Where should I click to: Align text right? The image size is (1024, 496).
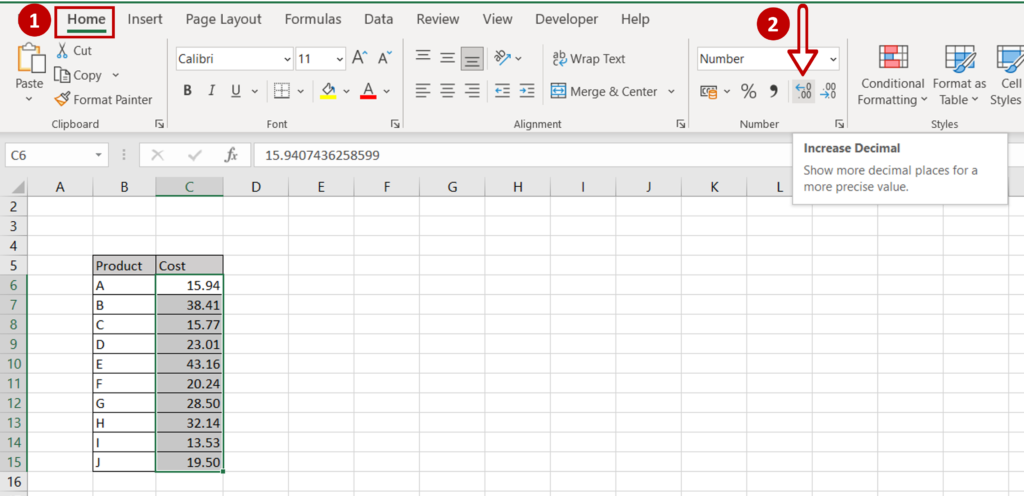pos(472,91)
